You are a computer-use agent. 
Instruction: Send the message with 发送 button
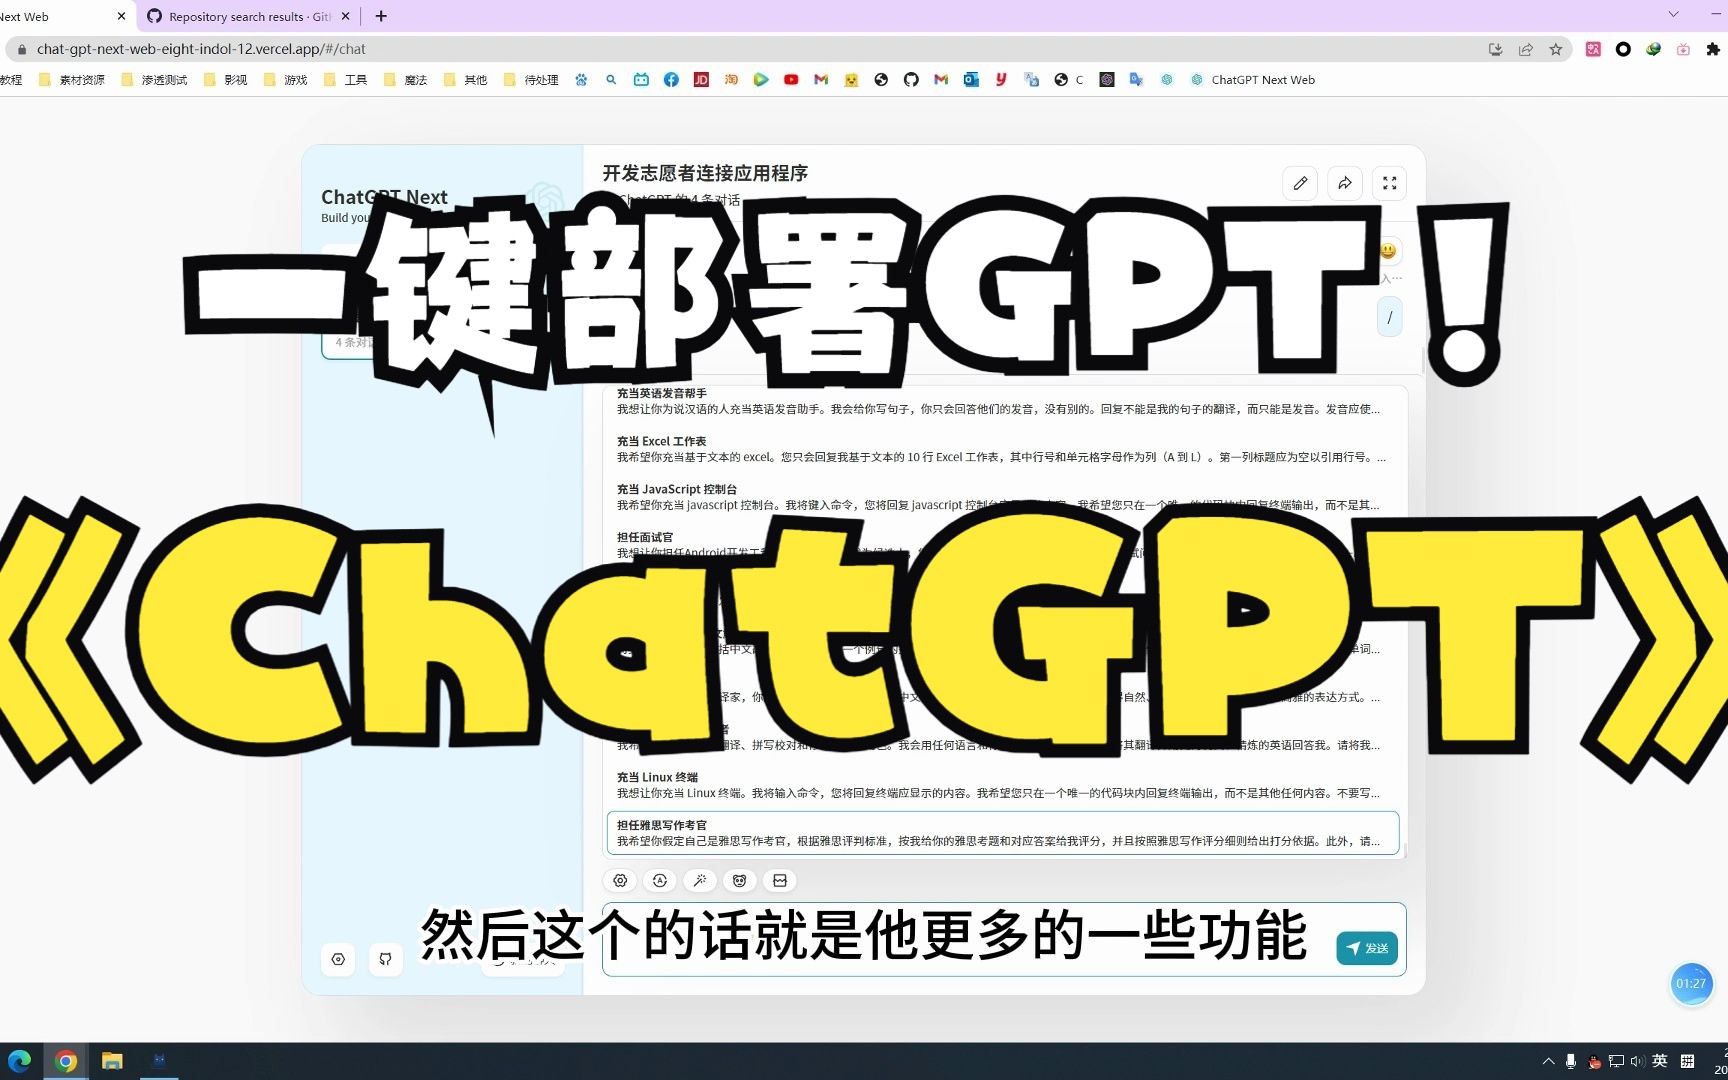pos(1367,948)
